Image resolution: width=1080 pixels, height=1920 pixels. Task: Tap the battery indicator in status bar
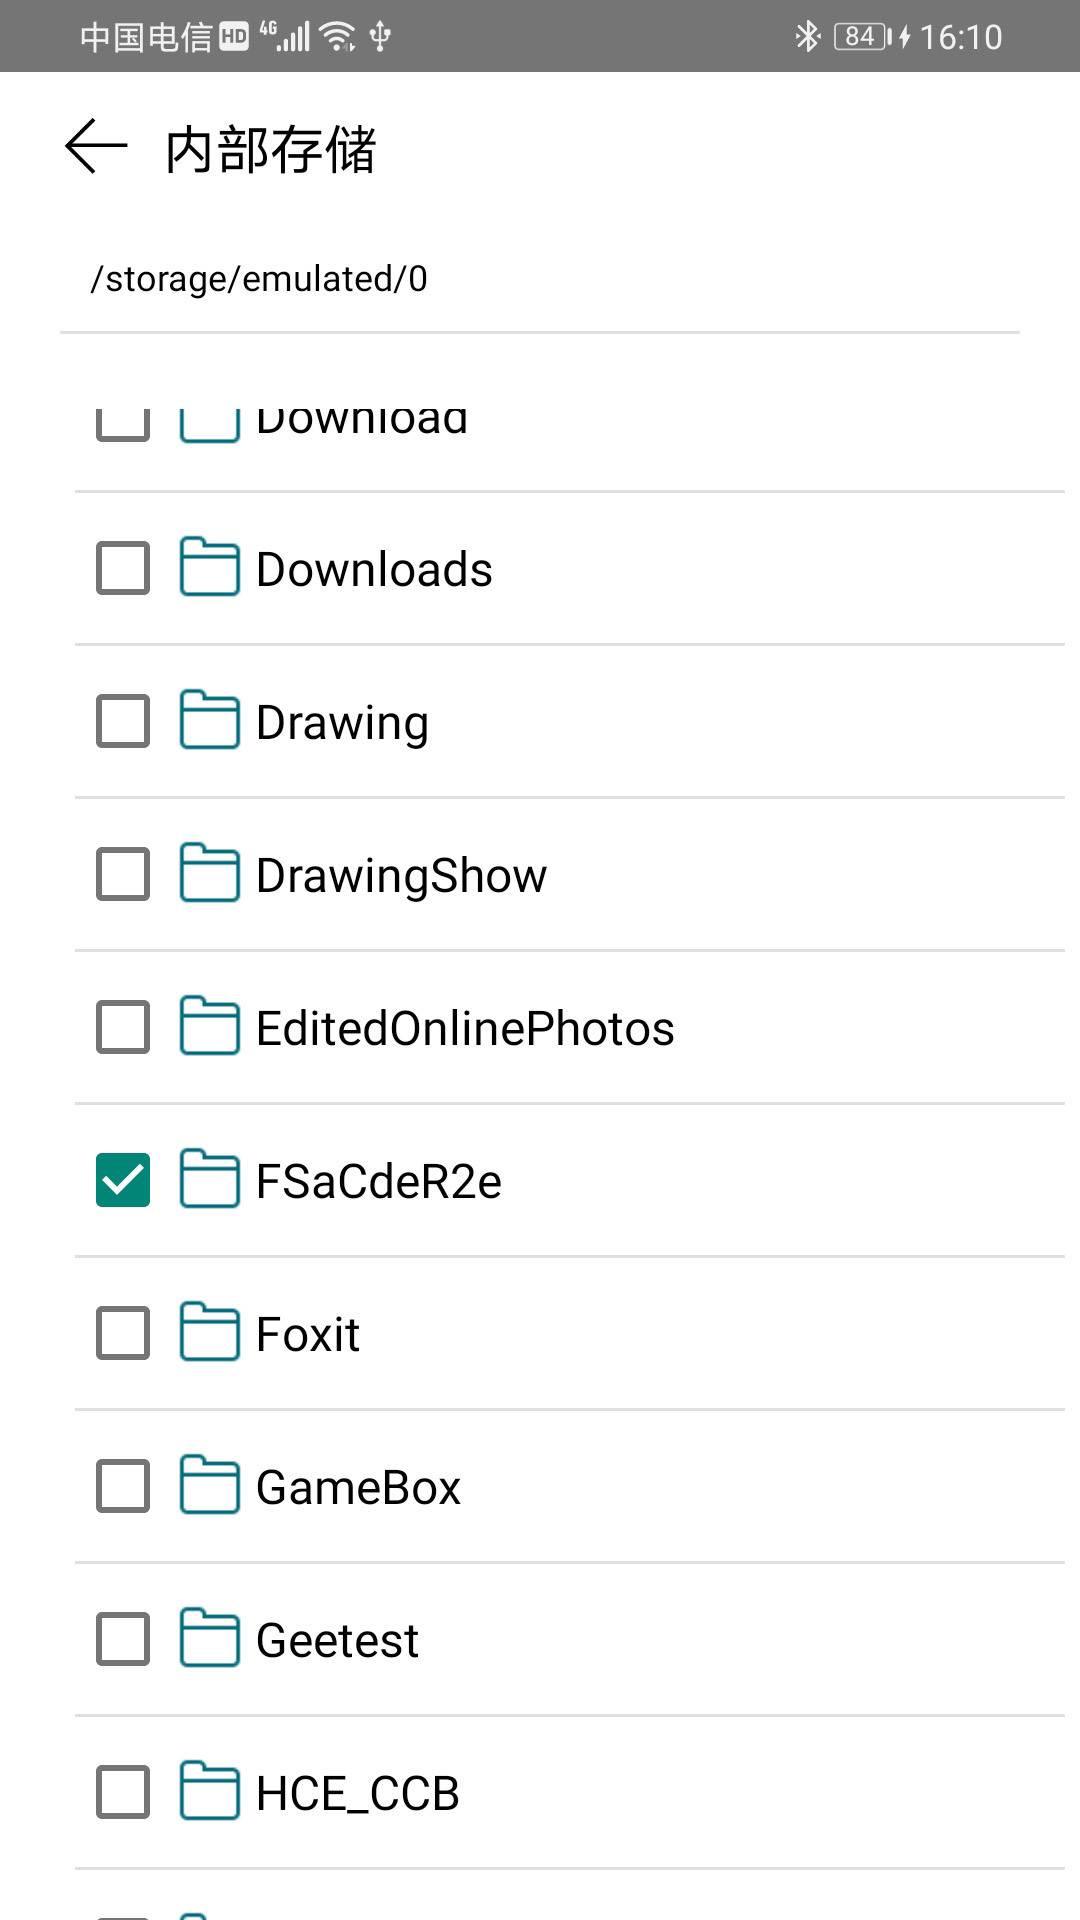click(x=861, y=37)
